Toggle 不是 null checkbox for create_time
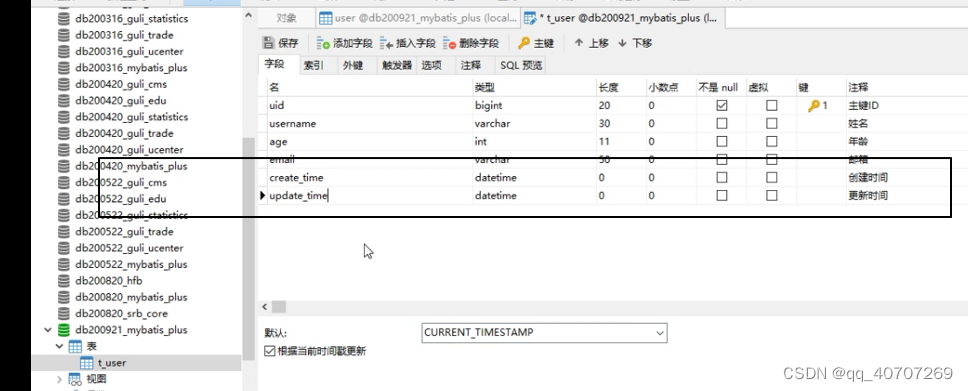This screenshot has height=391, width=968. (x=722, y=178)
